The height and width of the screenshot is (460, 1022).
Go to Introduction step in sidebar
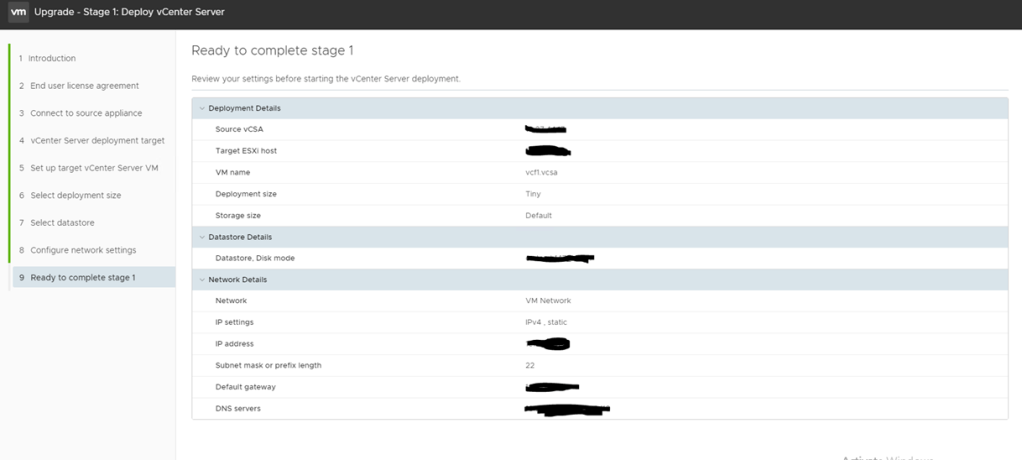coord(52,59)
